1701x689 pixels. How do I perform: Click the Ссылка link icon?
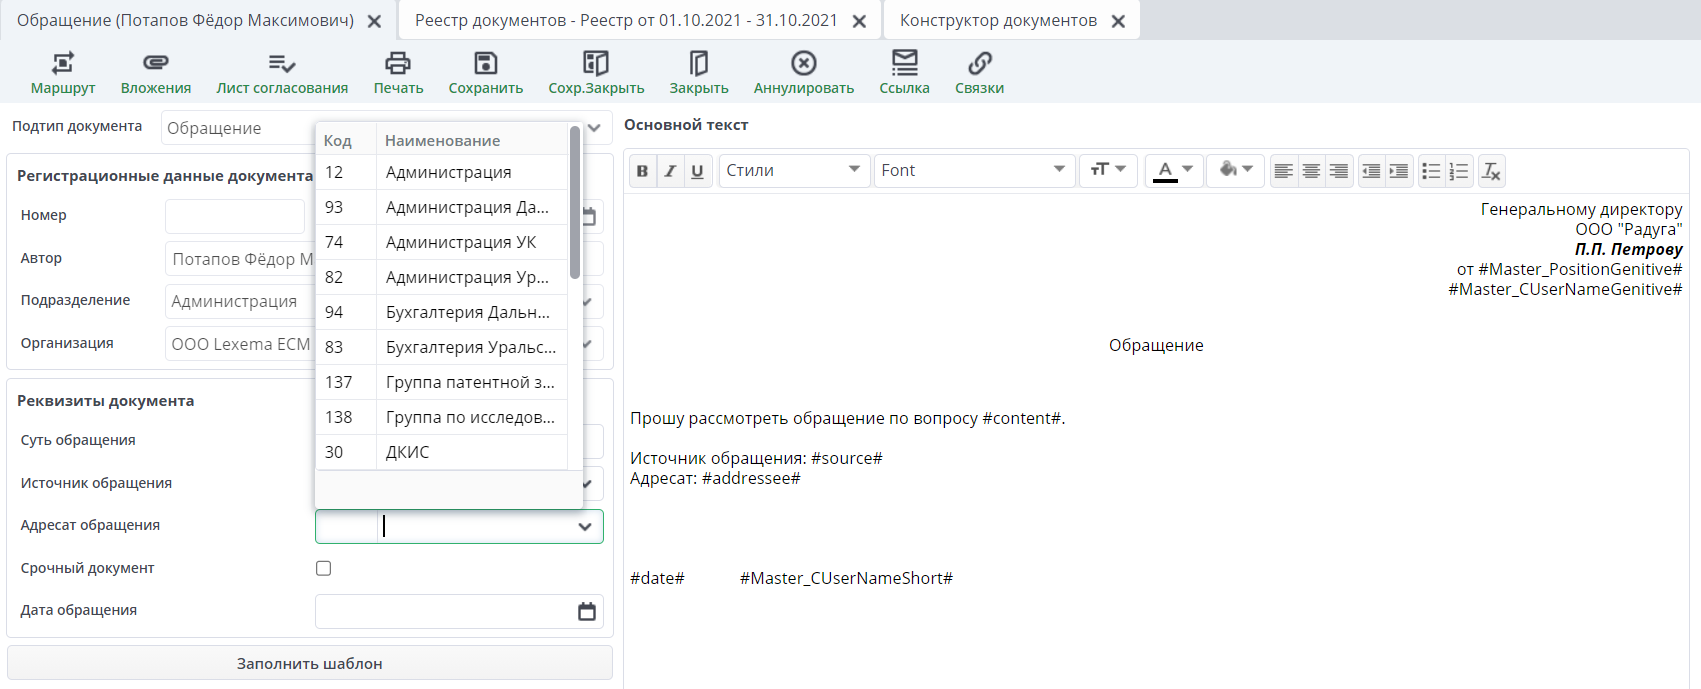tap(904, 64)
